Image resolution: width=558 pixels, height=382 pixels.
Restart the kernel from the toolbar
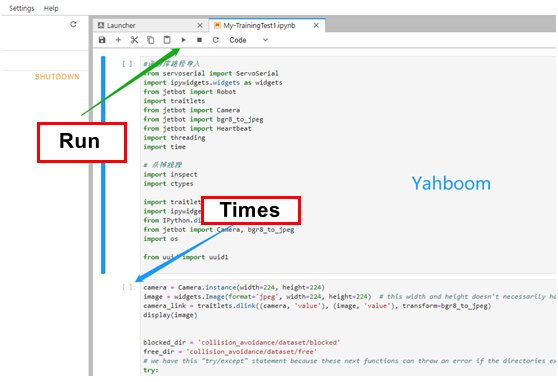(216, 40)
